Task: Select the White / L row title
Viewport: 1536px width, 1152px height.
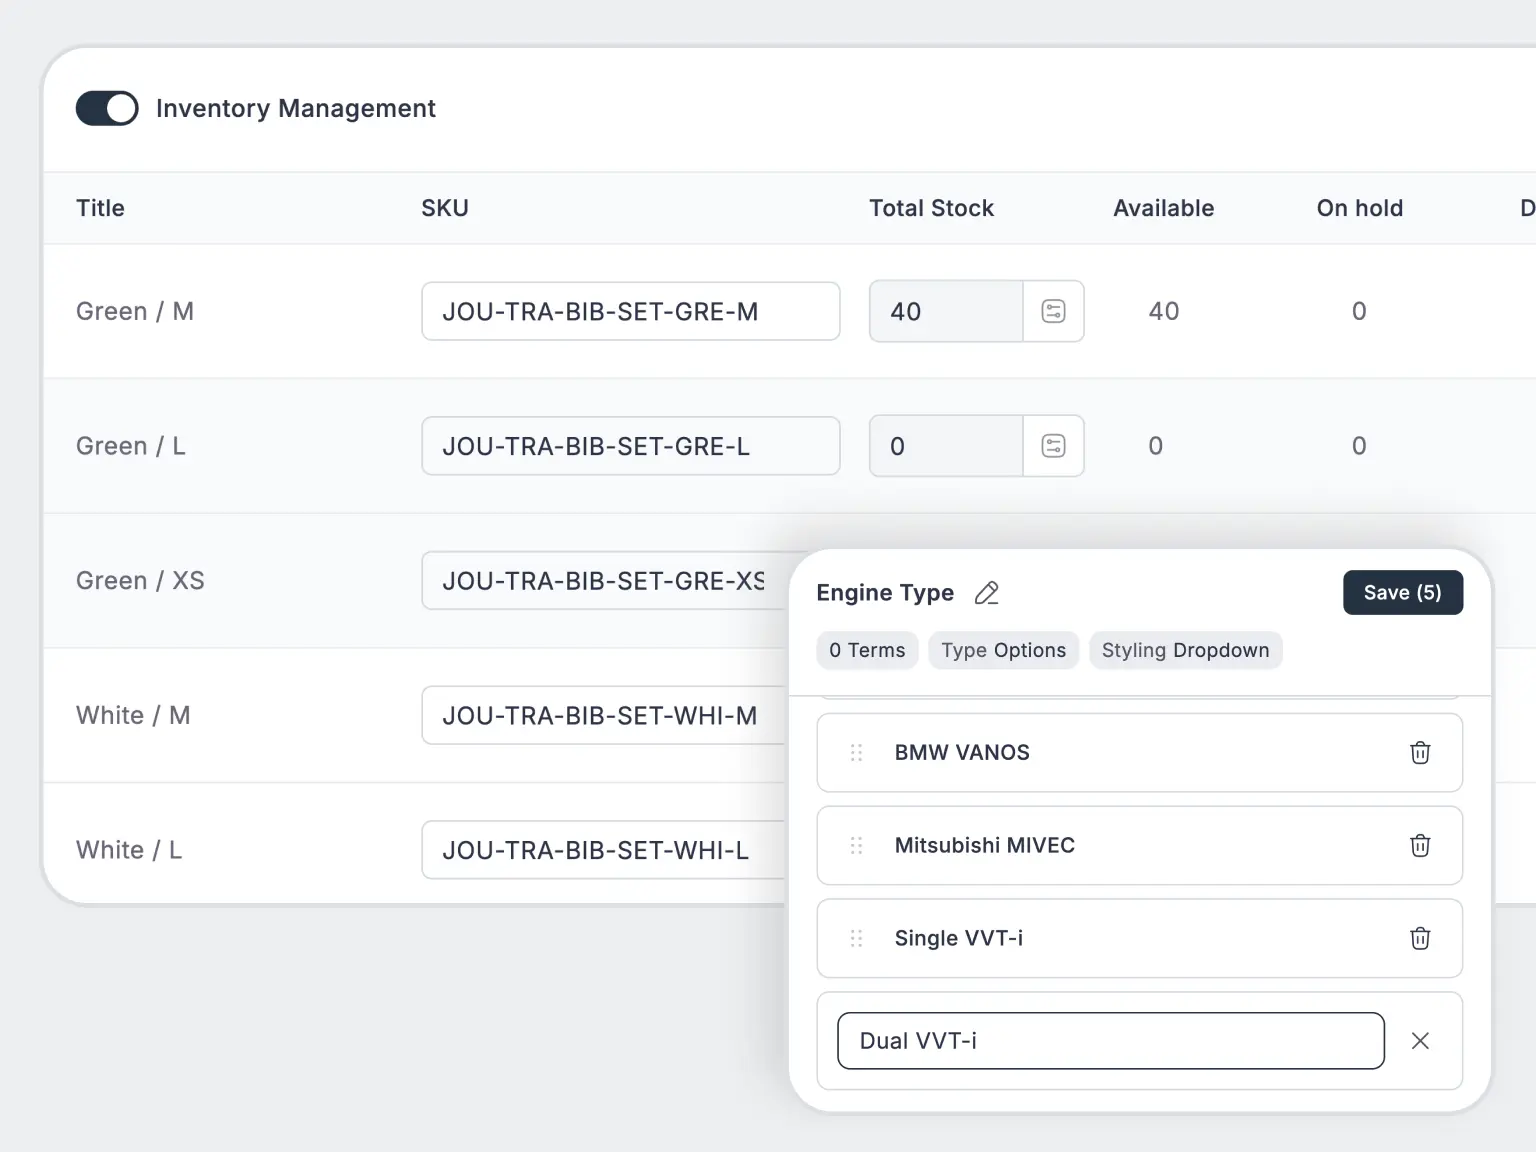Action: click(x=129, y=850)
